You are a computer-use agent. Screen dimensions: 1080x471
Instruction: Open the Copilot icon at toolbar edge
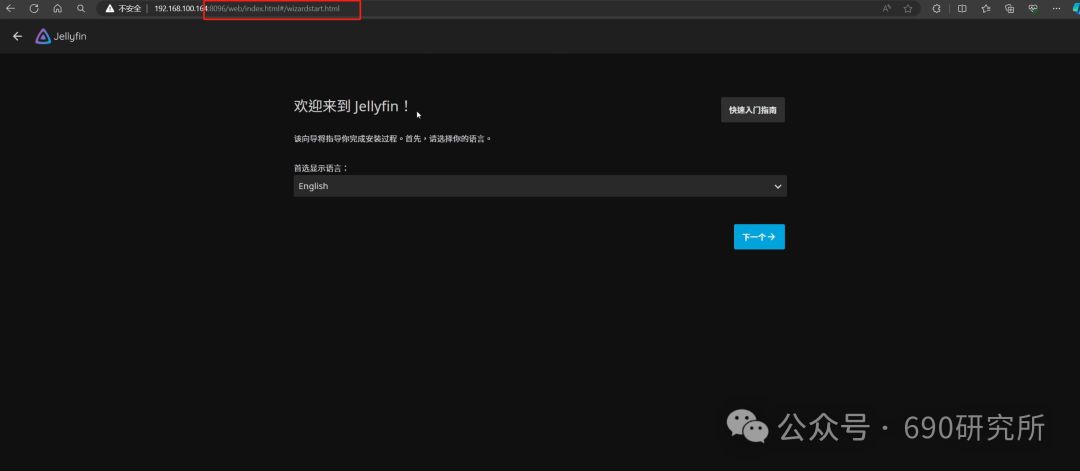(x=1076, y=8)
